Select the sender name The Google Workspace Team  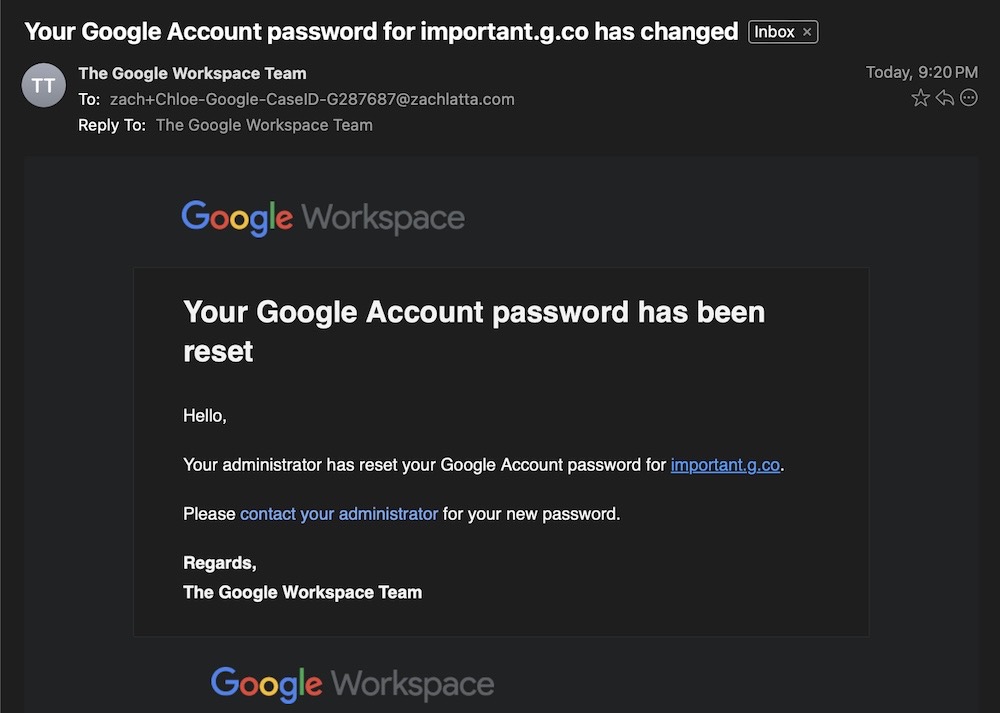click(192, 73)
